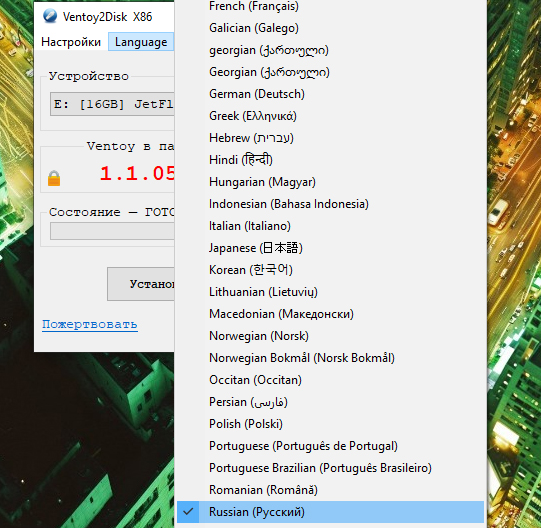Pick Greek (Ελληνικά) language
Image resolution: width=541 pixels, height=528 pixels.
(330, 116)
